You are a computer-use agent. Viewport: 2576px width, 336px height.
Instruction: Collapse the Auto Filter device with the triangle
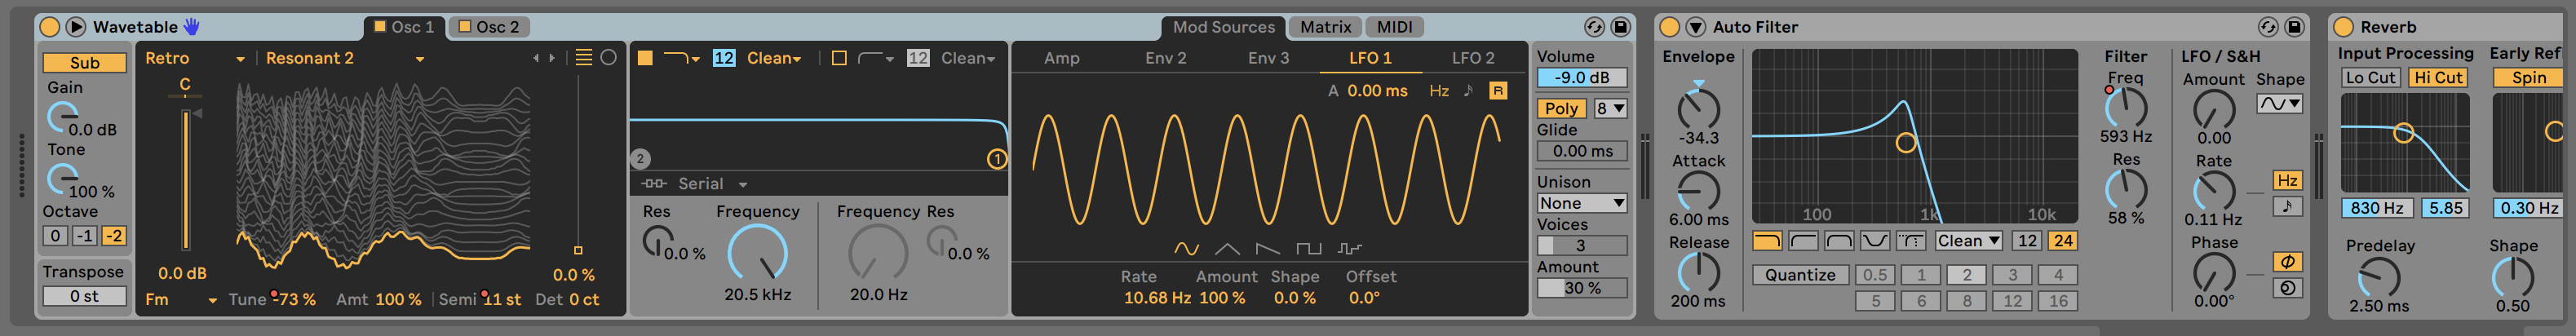pos(1696,27)
